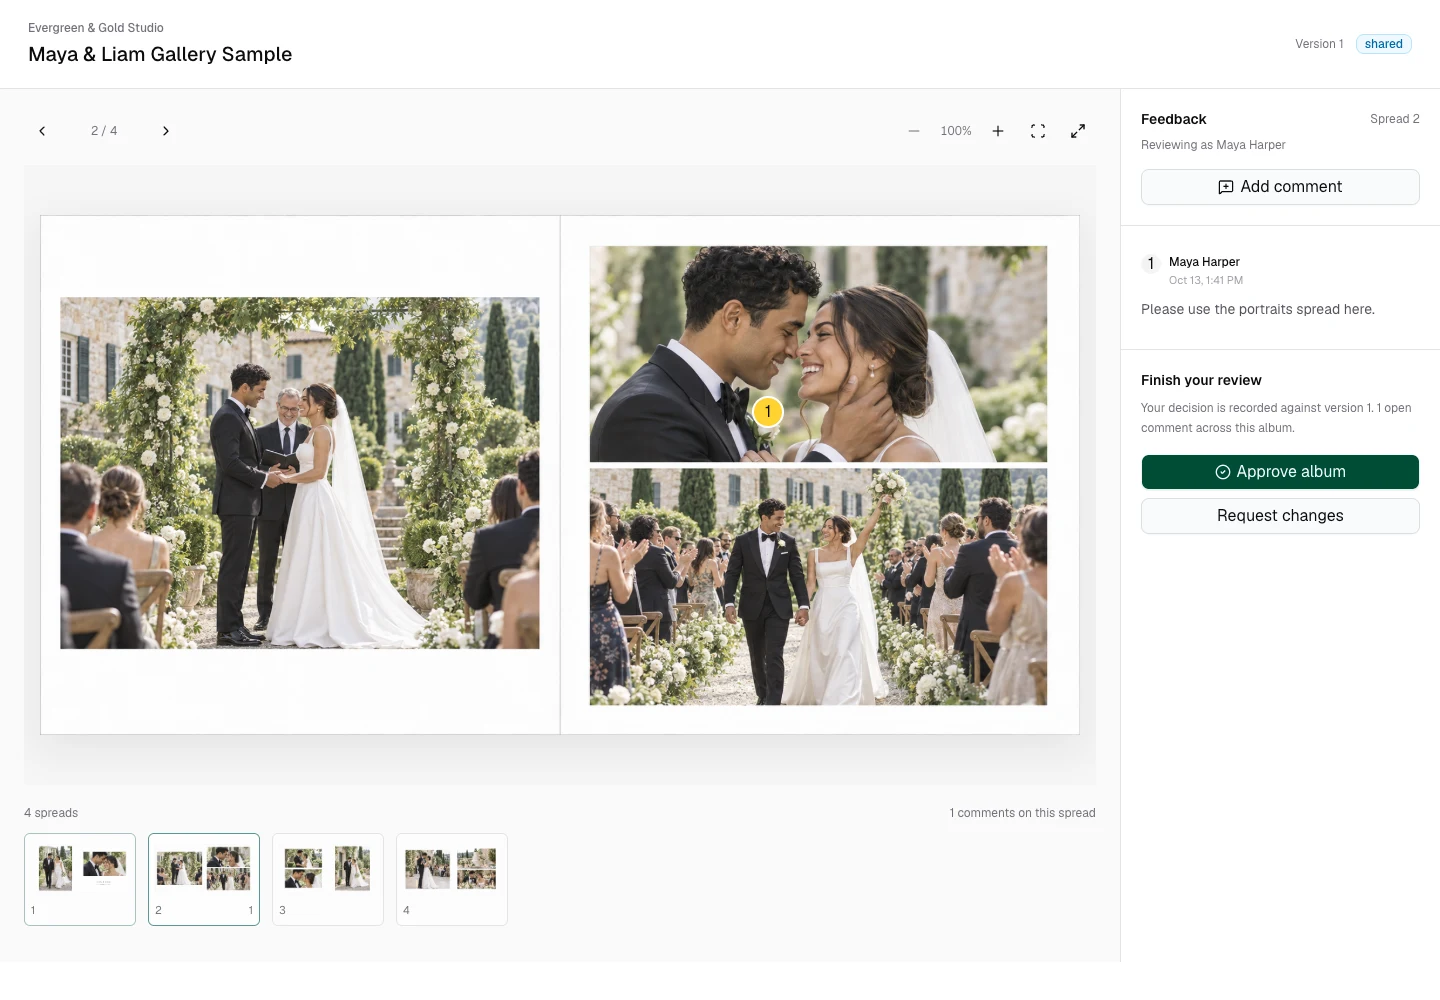Click the '4 spreads' count label

(x=51, y=813)
